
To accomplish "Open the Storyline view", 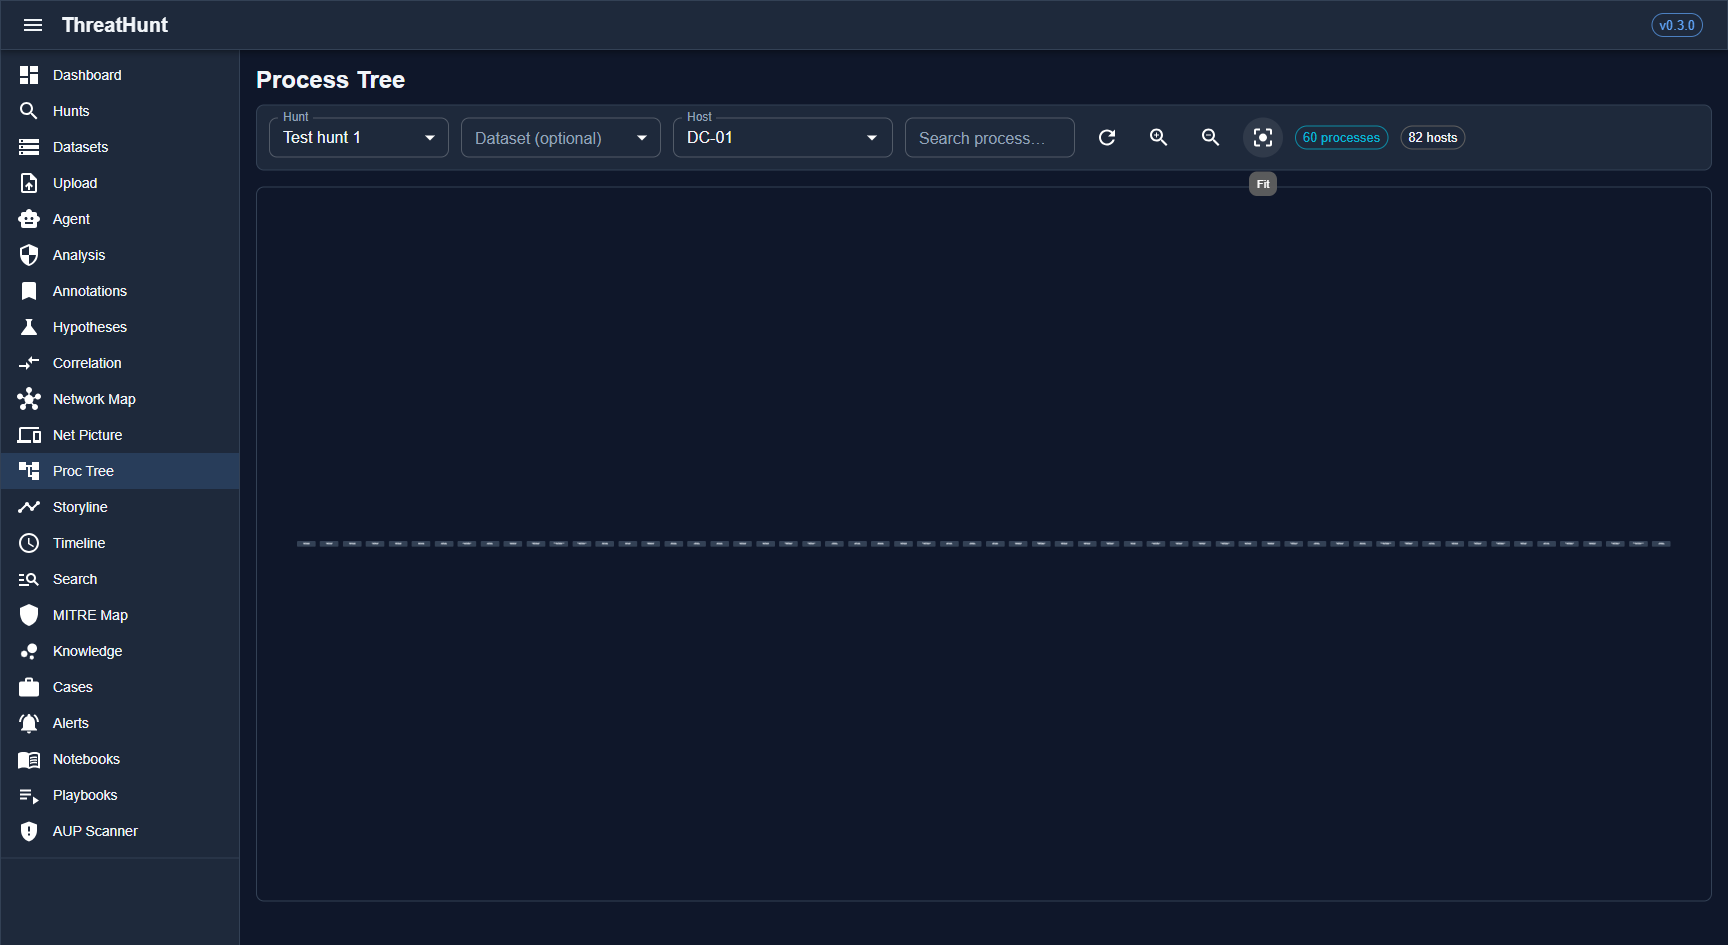I will tap(120, 507).
